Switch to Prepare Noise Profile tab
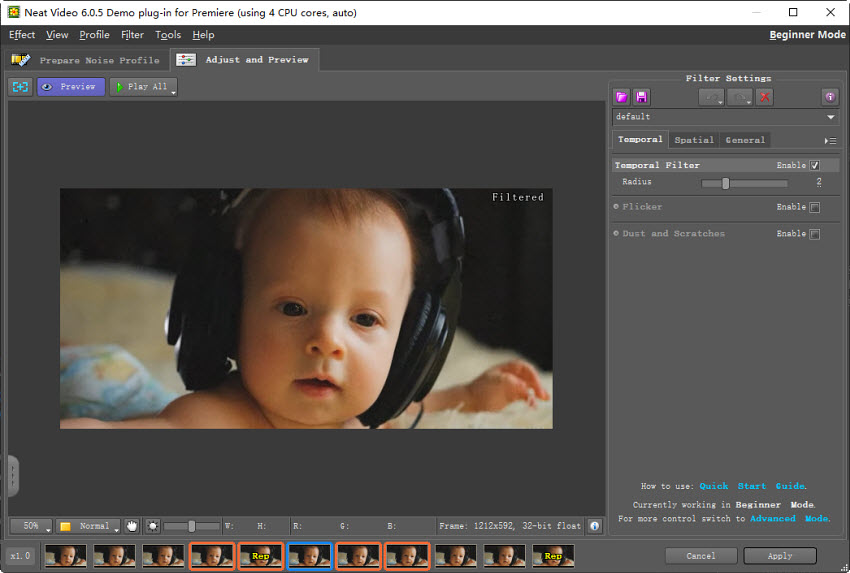 [87, 60]
